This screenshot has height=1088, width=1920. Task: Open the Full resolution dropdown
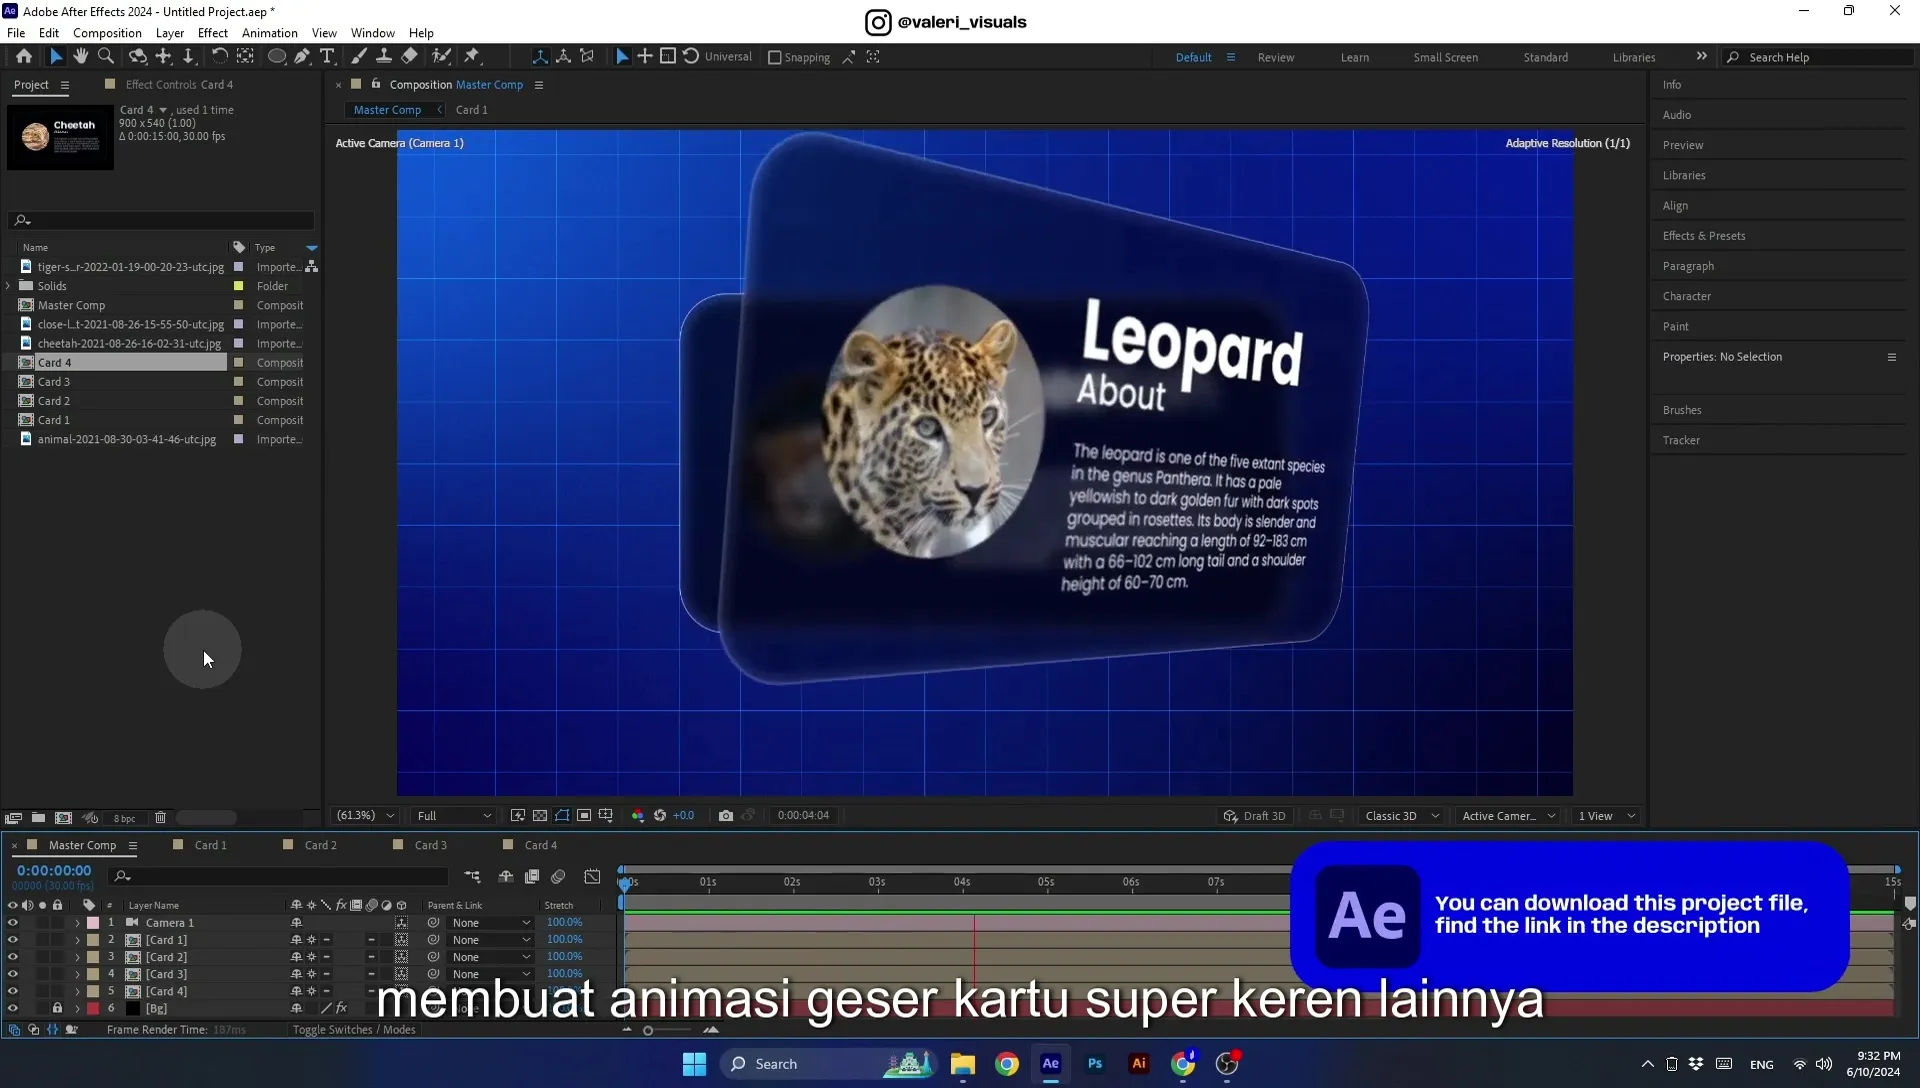coord(454,816)
